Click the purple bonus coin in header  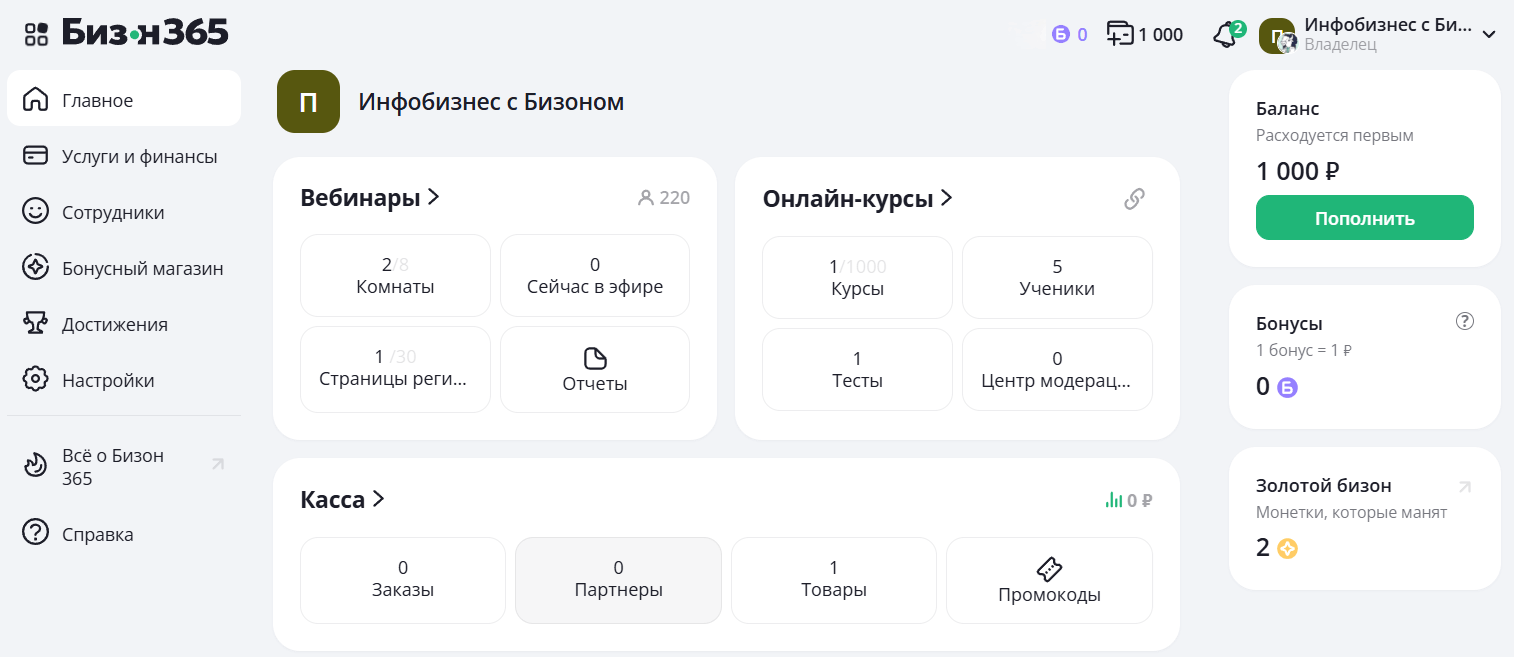[x=1061, y=35]
